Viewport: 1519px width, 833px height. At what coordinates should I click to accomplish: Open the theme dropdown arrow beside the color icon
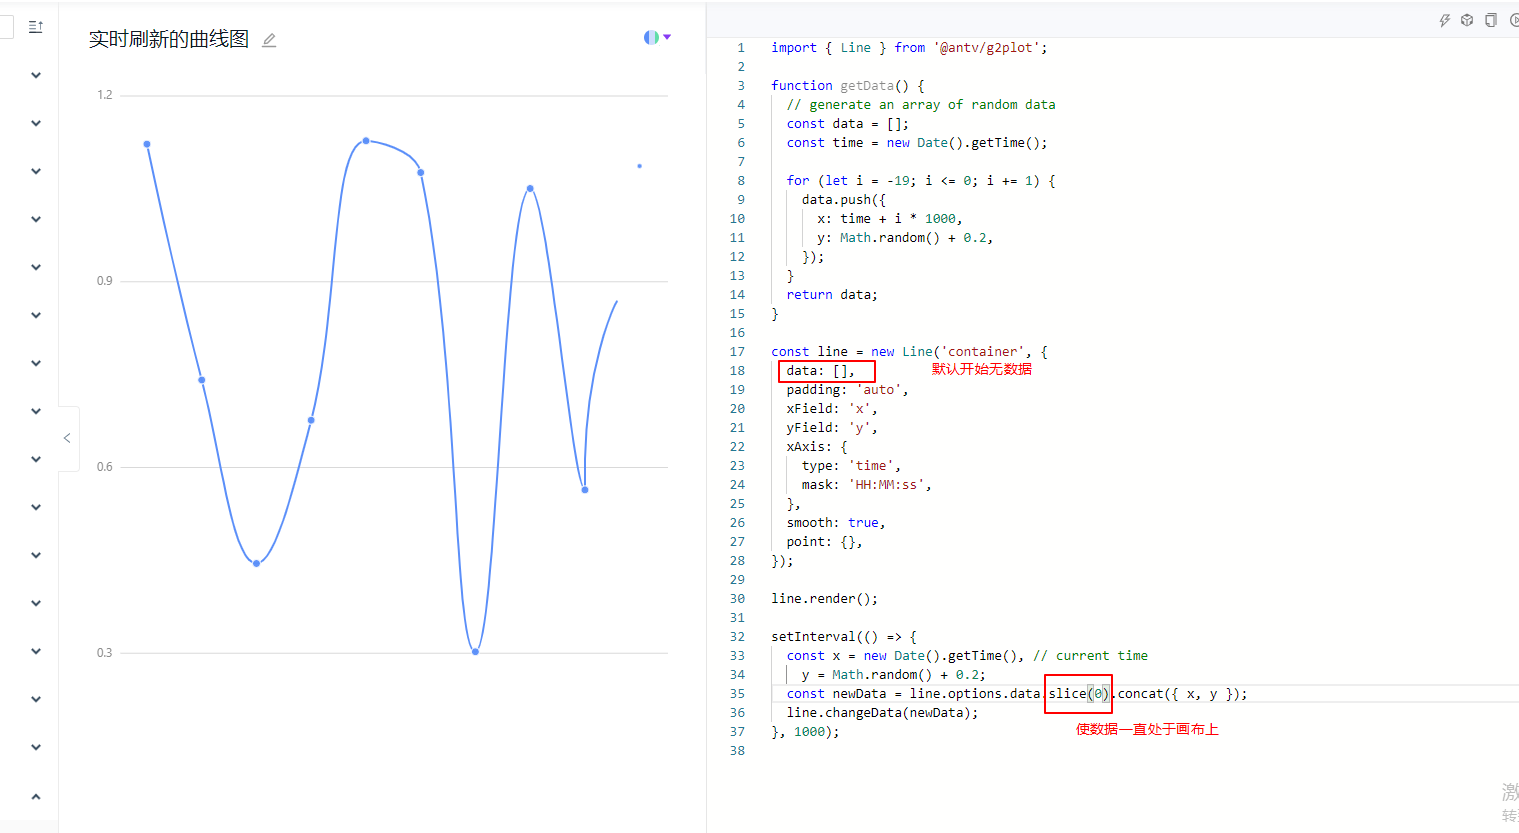(x=665, y=36)
